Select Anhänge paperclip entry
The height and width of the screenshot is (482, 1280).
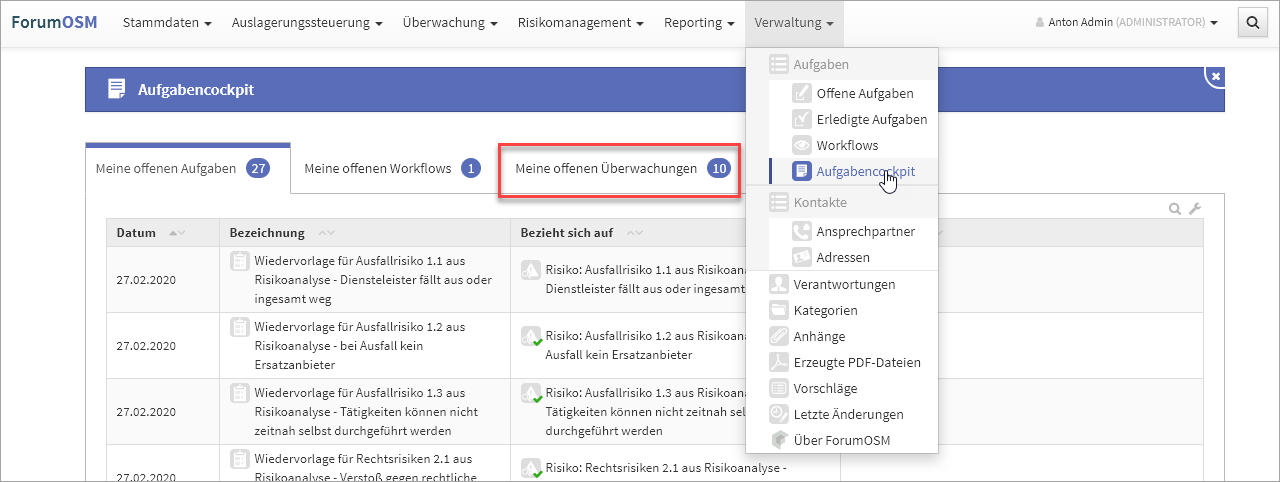point(819,336)
